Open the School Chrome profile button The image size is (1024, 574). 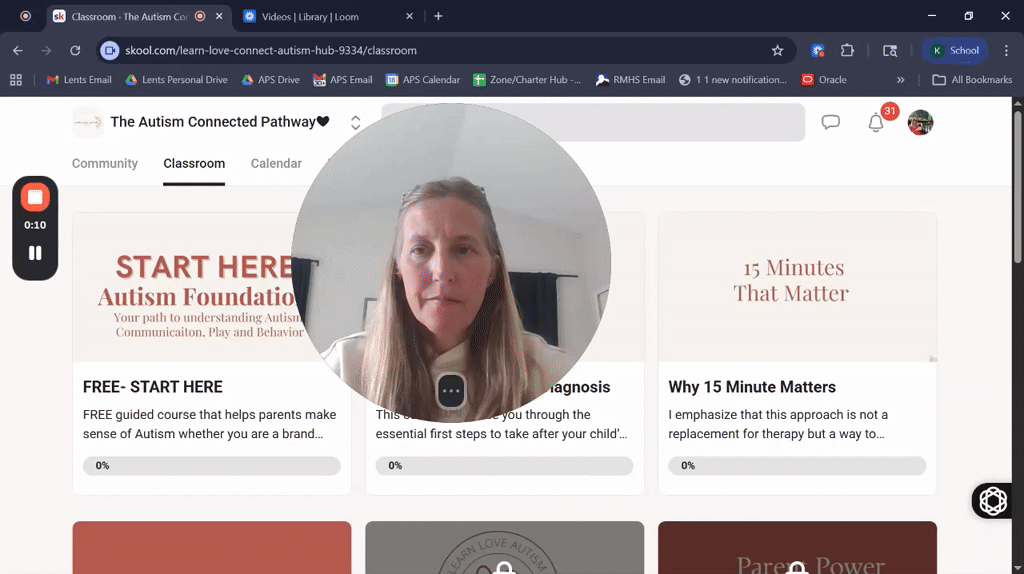[955, 50]
